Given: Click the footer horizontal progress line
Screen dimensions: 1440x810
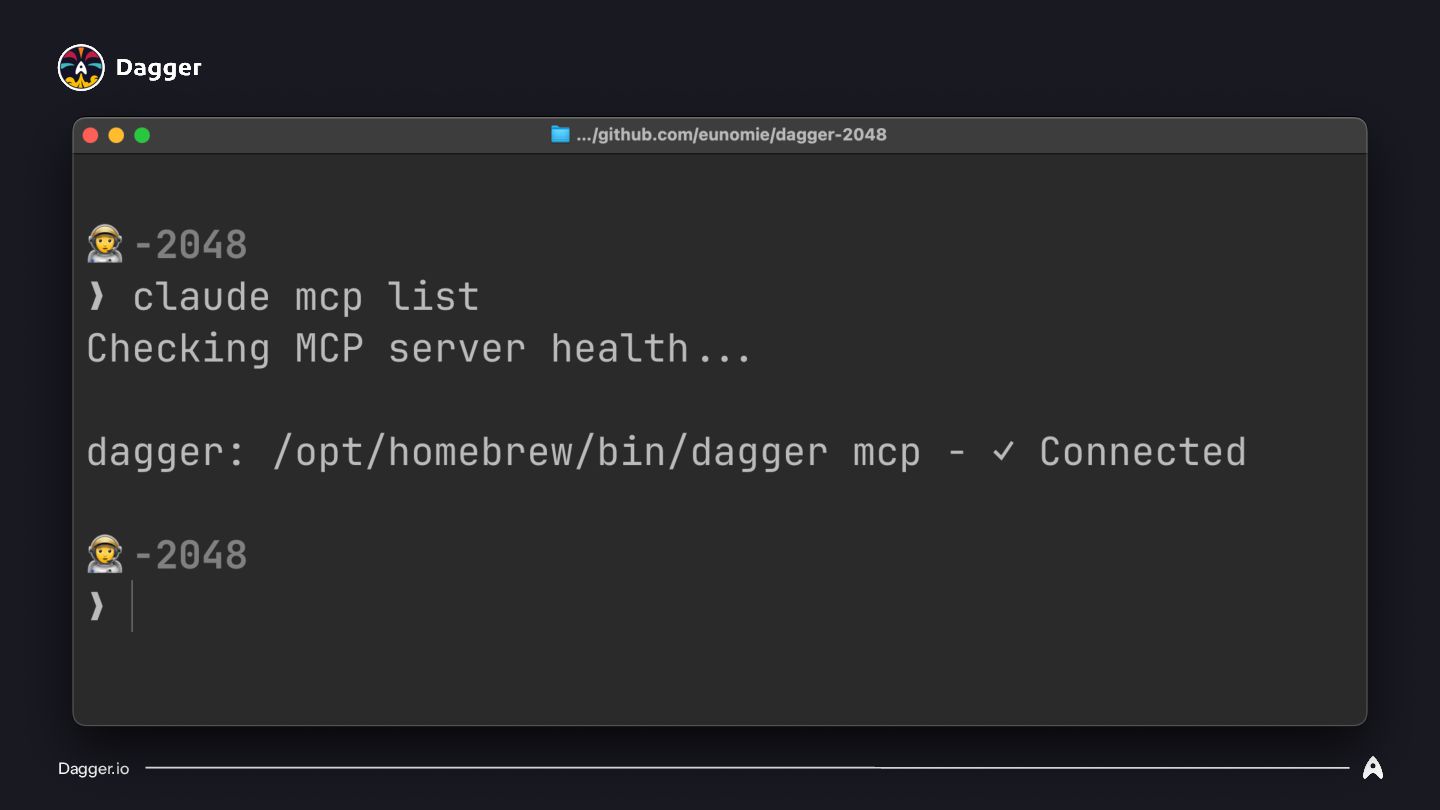Looking at the screenshot, I should click(x=746, y=768).
